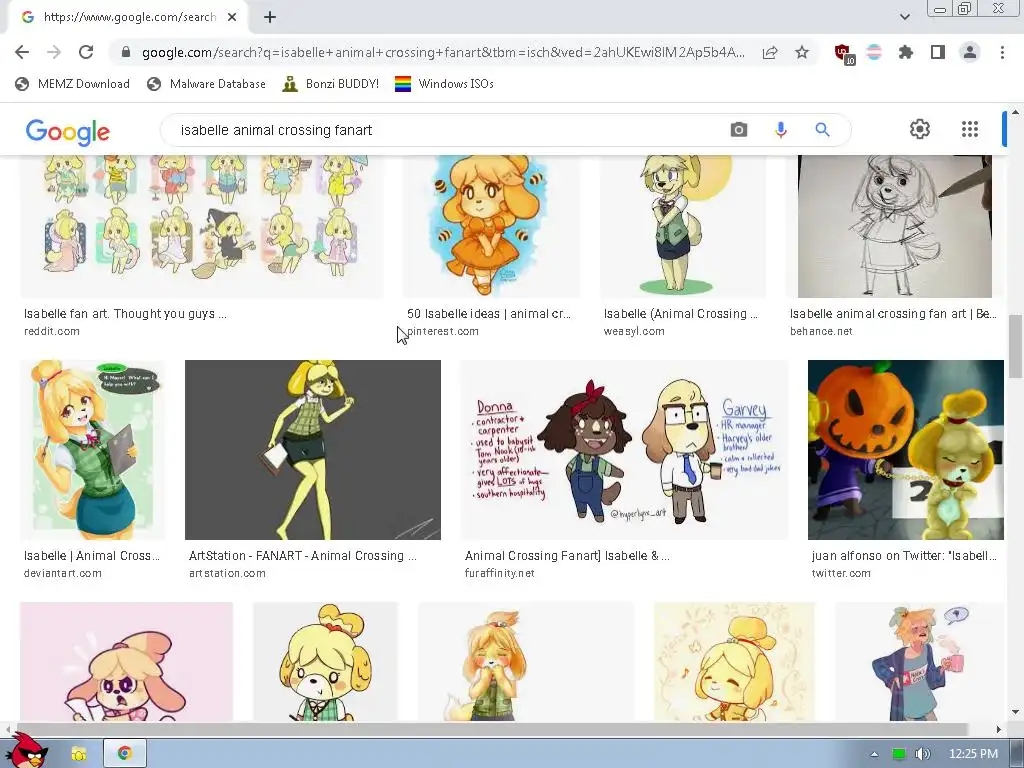Image resolution: width=1024 pixels, height=768 pixels.
Task: Click the search box with isabelle query
Action: point(451,130)
